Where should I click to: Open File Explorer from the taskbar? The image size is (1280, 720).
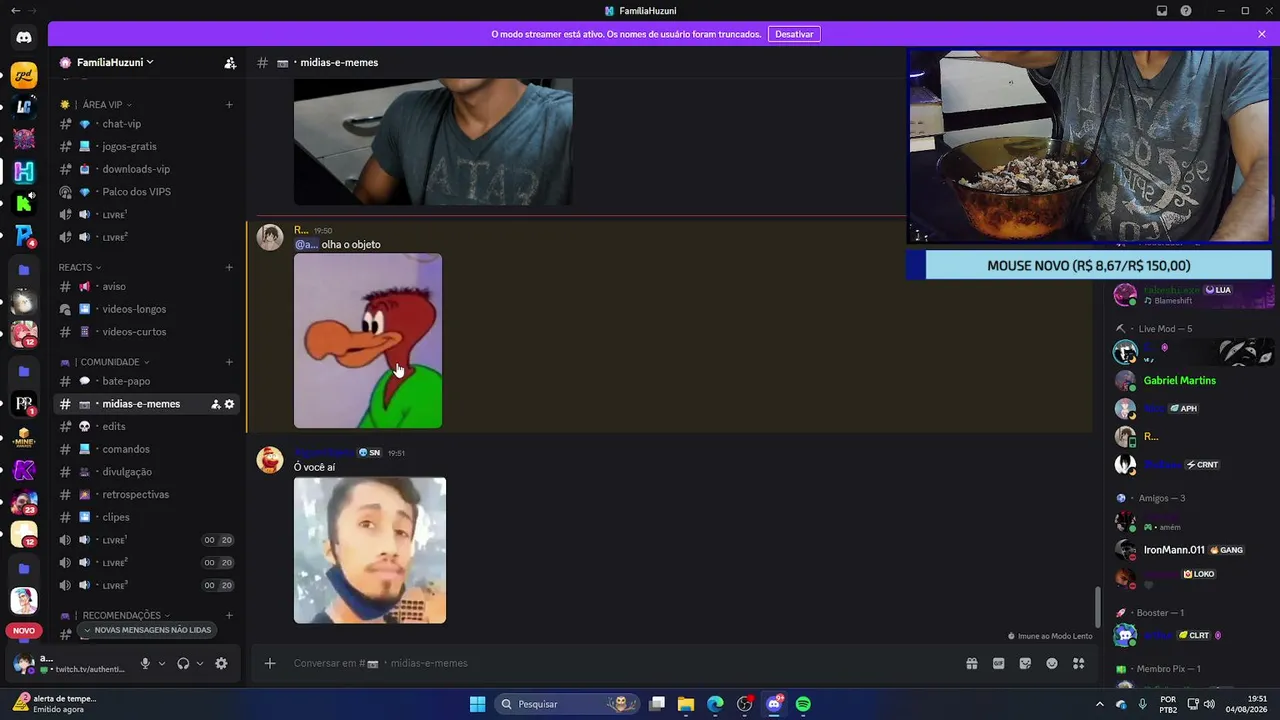[686, 704]
